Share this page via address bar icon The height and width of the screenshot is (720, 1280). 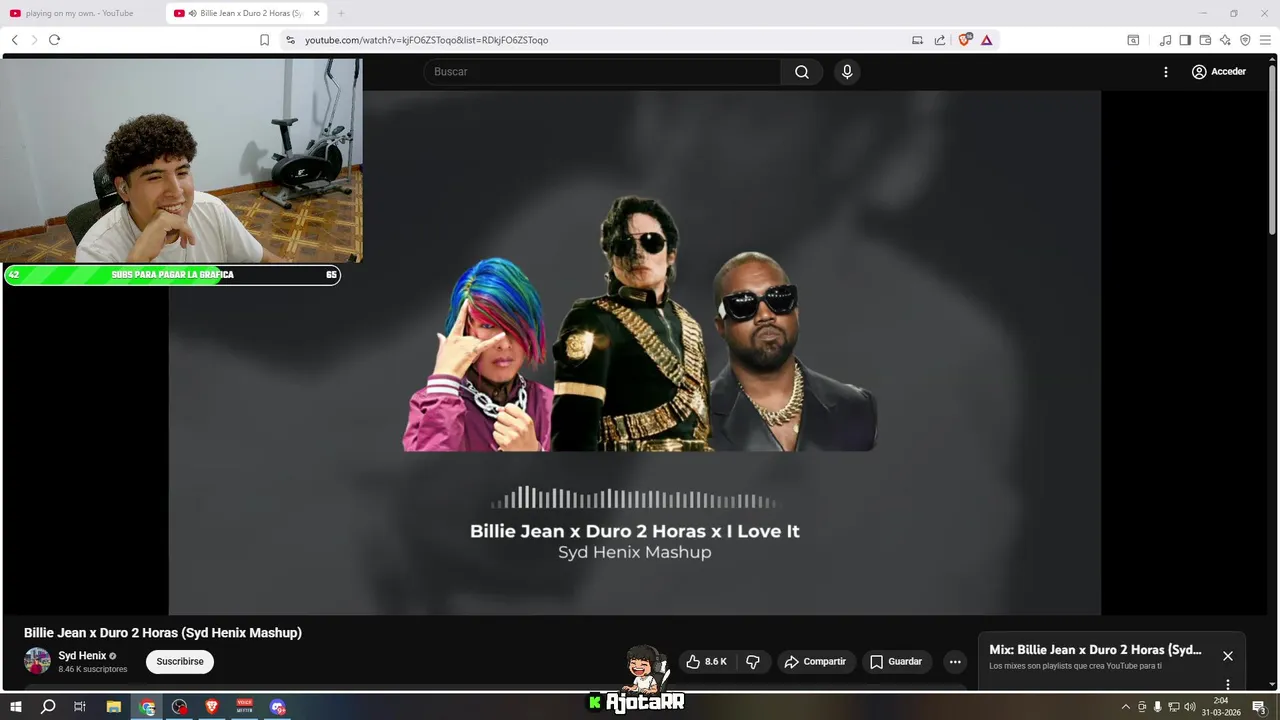click(x=940, y=40)
